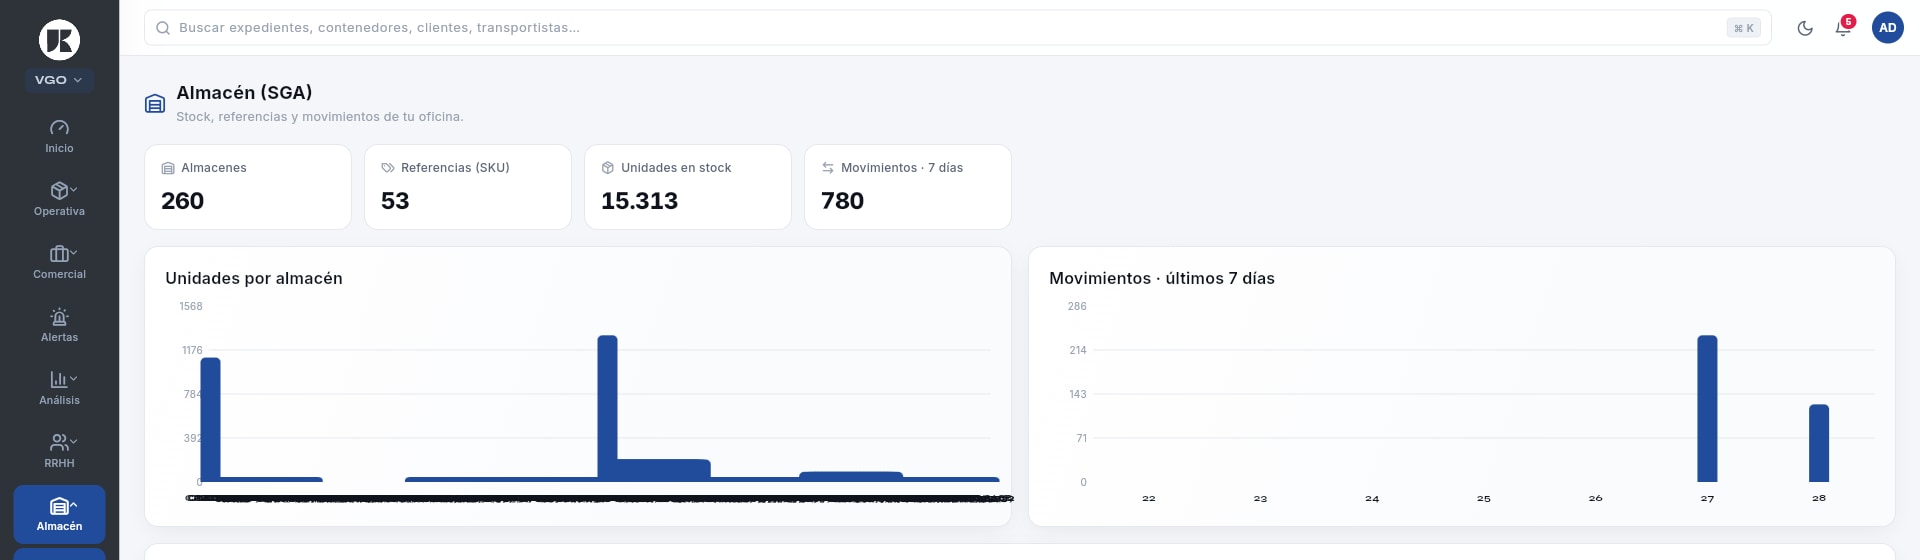Click the tallest bar in Unidades chart
This screenshot has height=560, width=1920.
608,408
